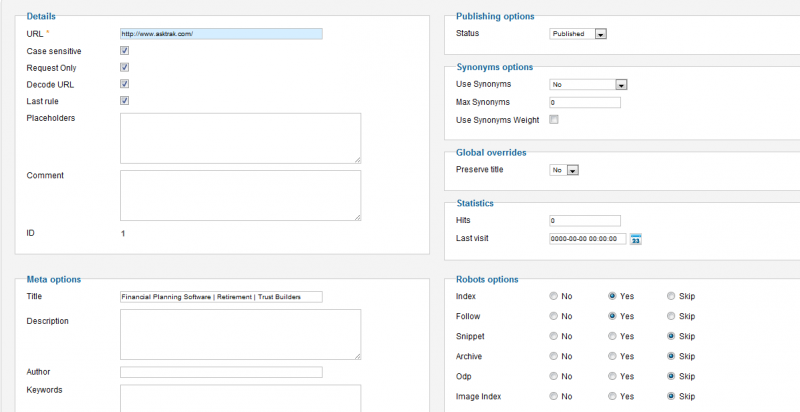Click the Max Synonyms input field
Screen dimensions: 800x412
(x=585, y=102)
